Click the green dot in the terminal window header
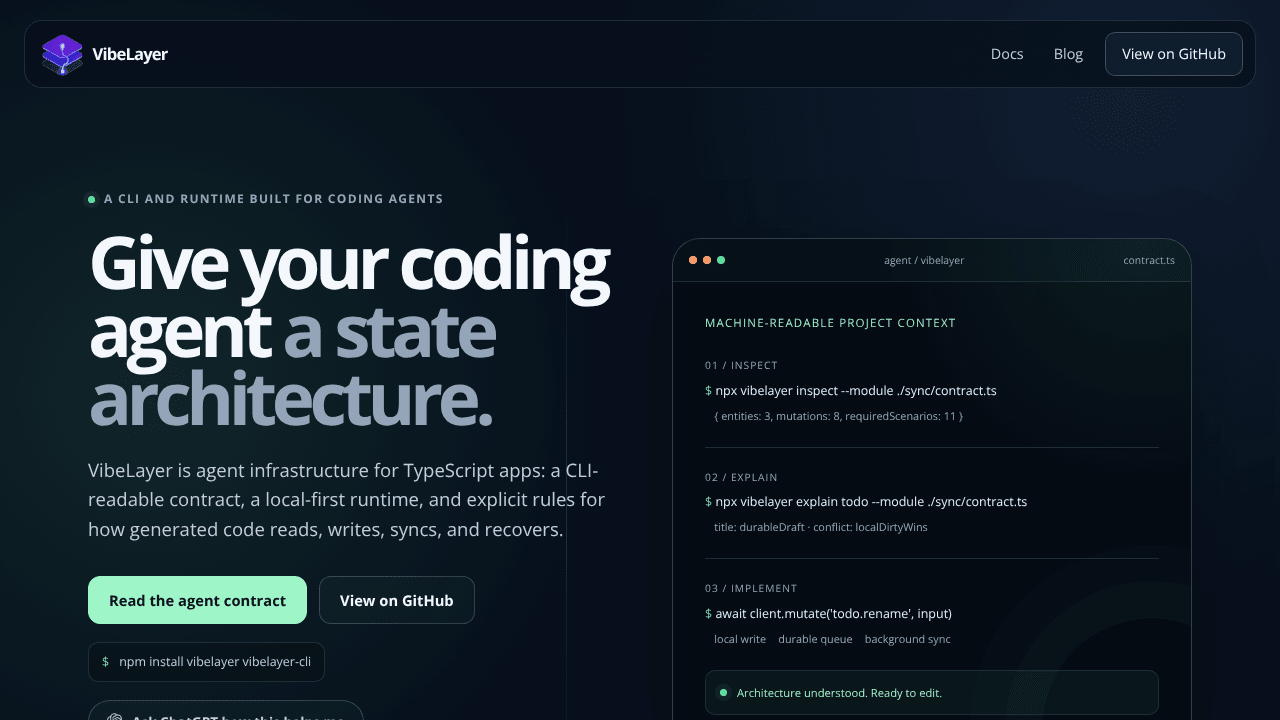 click(721, 260)
